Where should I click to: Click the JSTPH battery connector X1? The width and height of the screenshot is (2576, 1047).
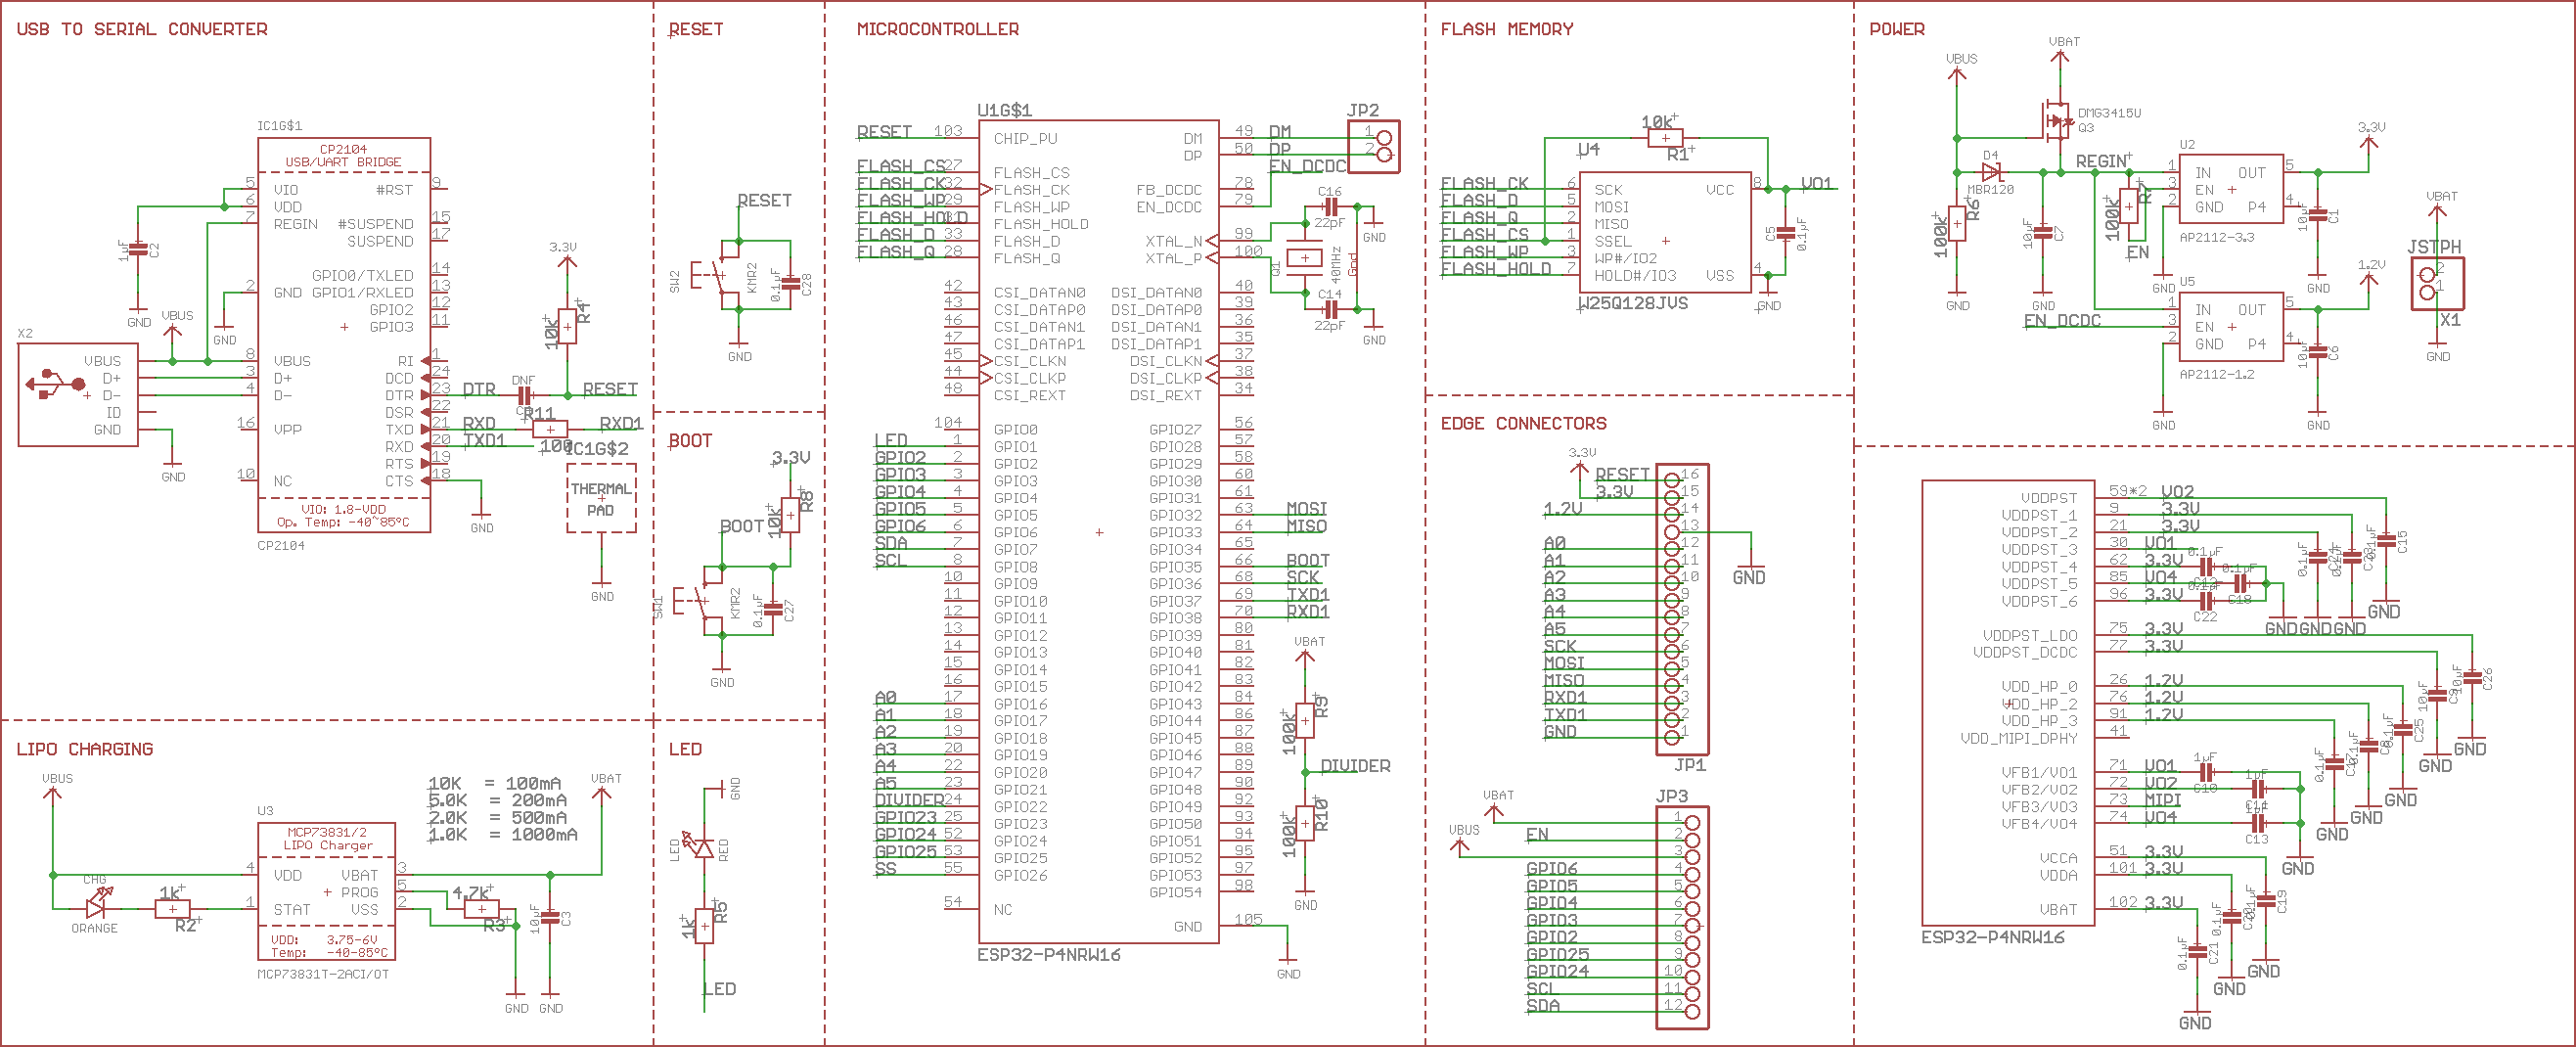coord(2437,284)
